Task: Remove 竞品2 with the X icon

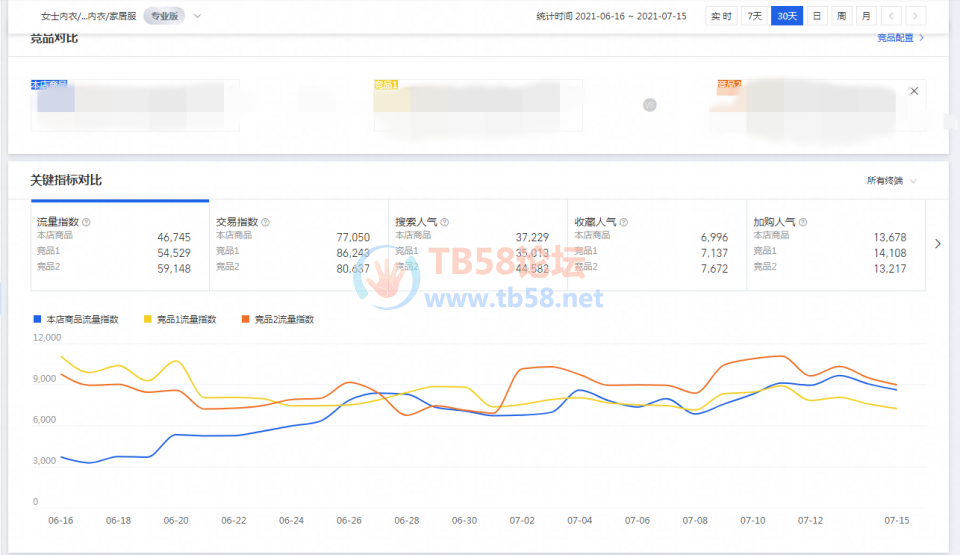Action: point(914,91)
